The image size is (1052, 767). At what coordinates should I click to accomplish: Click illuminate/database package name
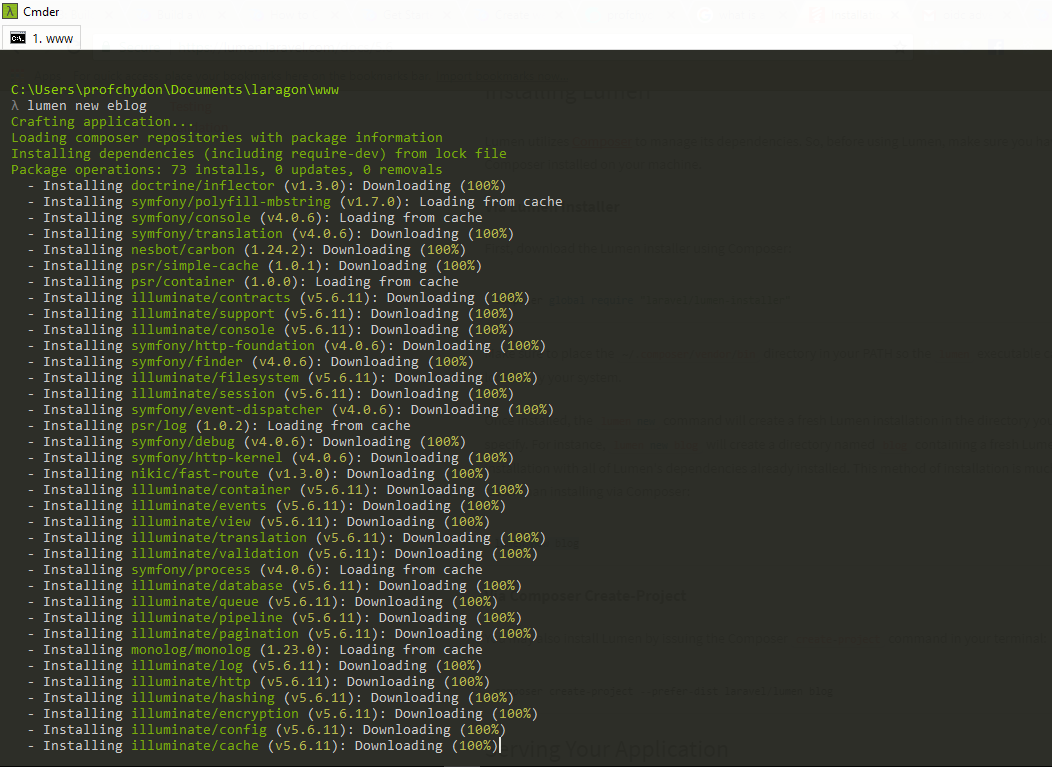pos(207,586)
